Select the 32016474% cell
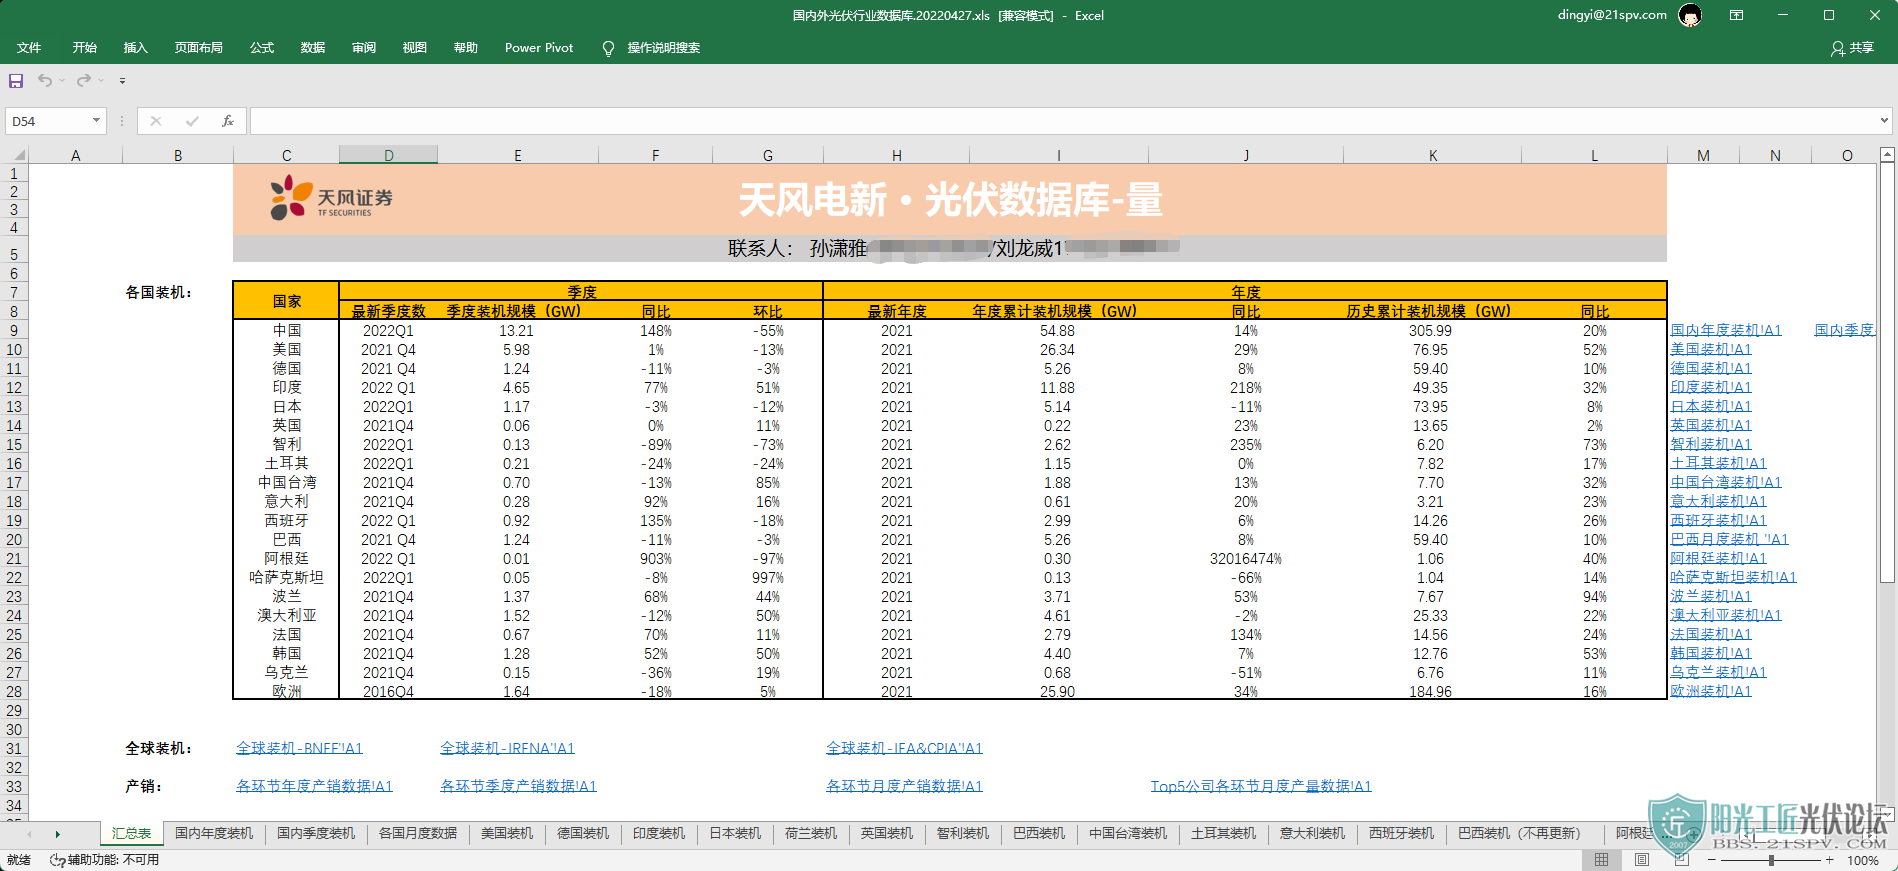The image size is (1898, 871). coord(1245,558)
